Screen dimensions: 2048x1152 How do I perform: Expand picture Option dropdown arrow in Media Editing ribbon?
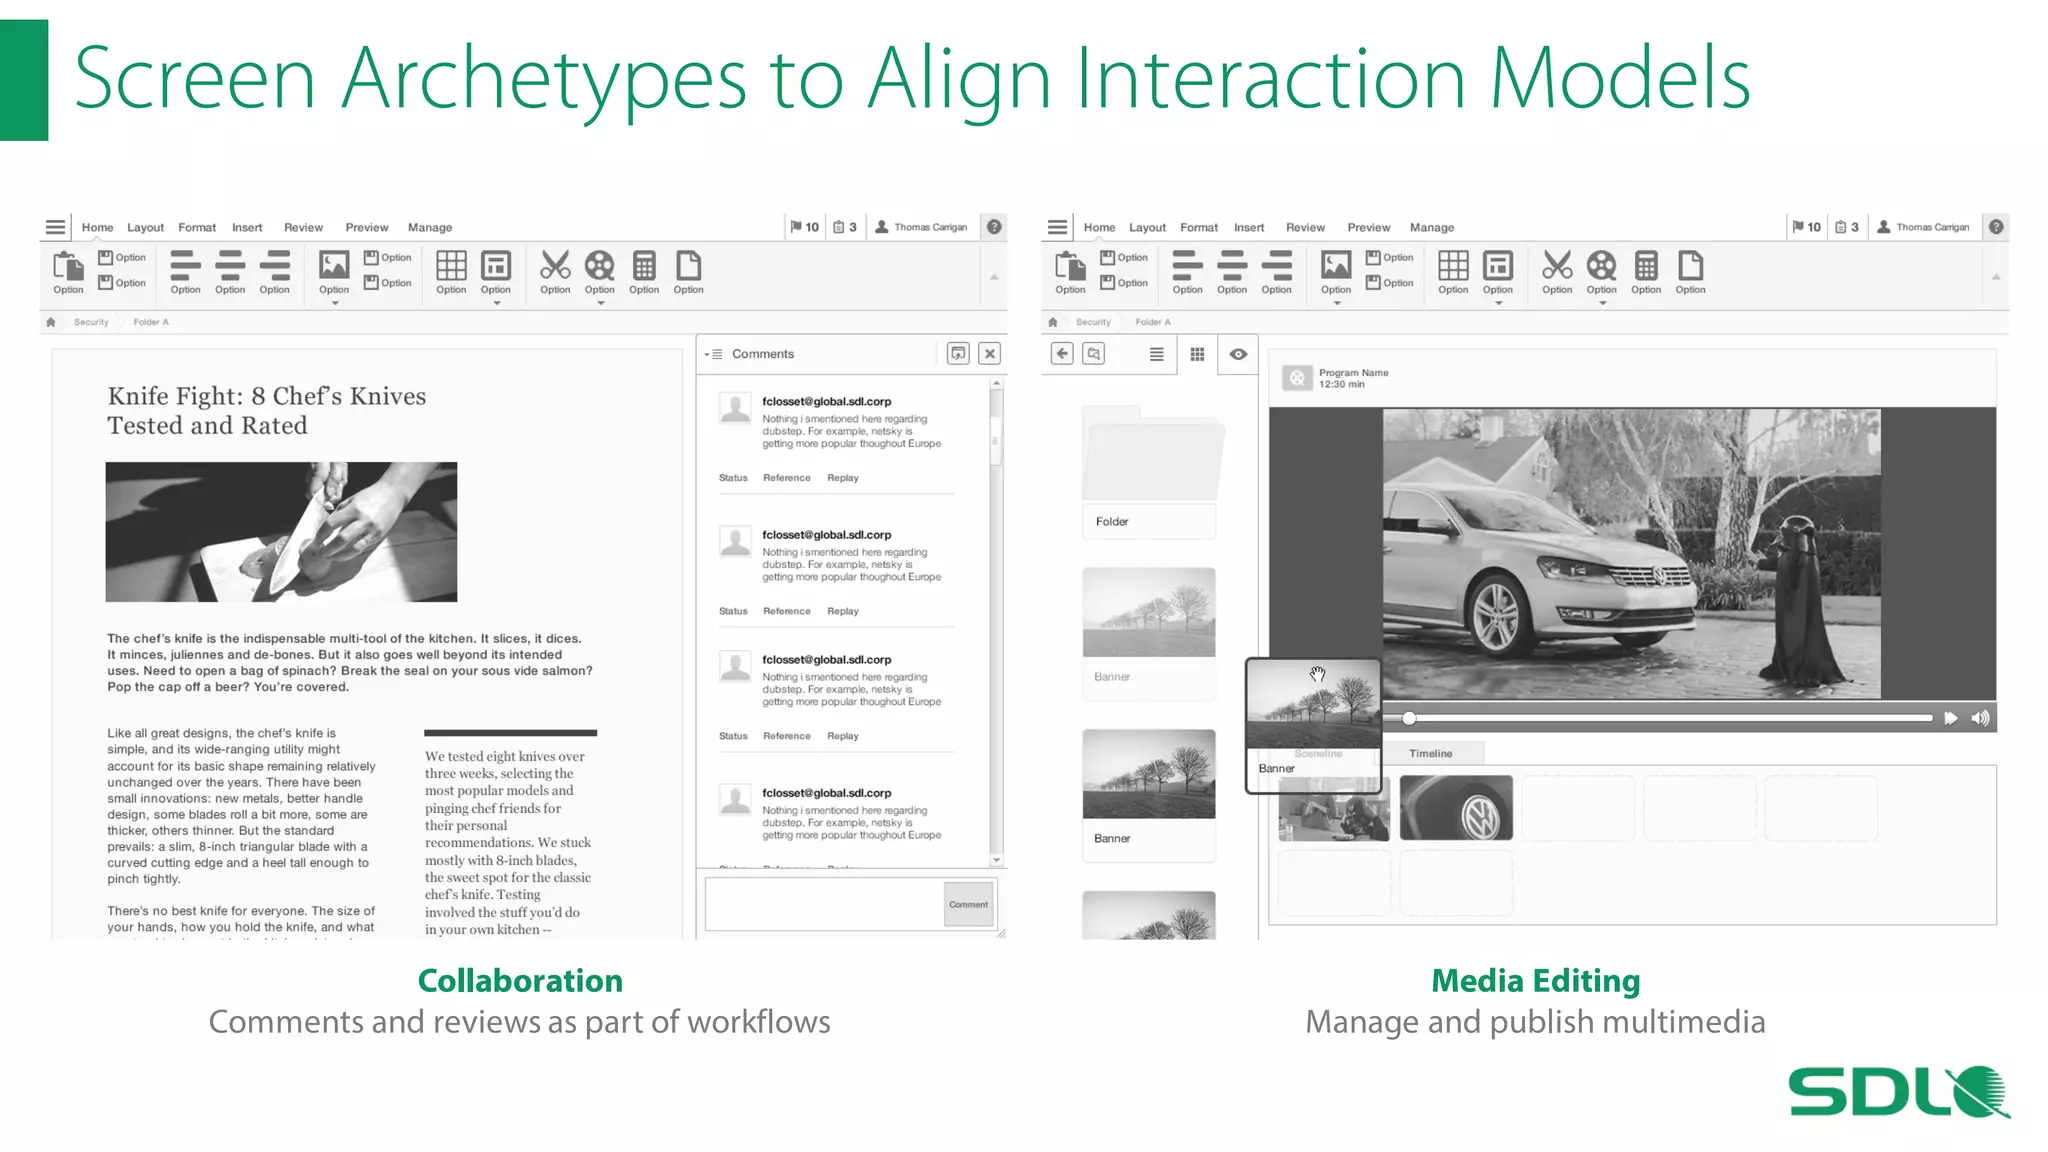[1336, 302]
